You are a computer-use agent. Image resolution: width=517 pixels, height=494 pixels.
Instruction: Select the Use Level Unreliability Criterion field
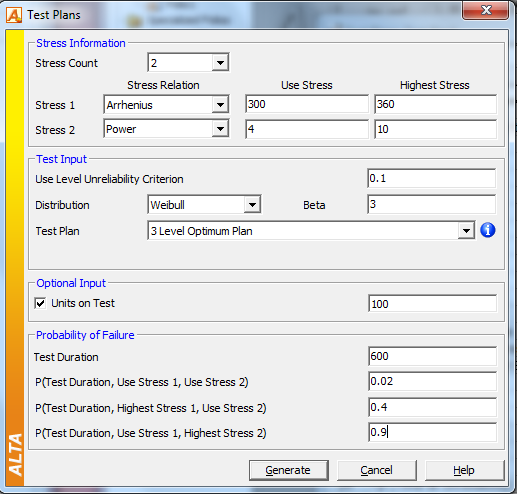pyautogui.click(x=432, y=178)
